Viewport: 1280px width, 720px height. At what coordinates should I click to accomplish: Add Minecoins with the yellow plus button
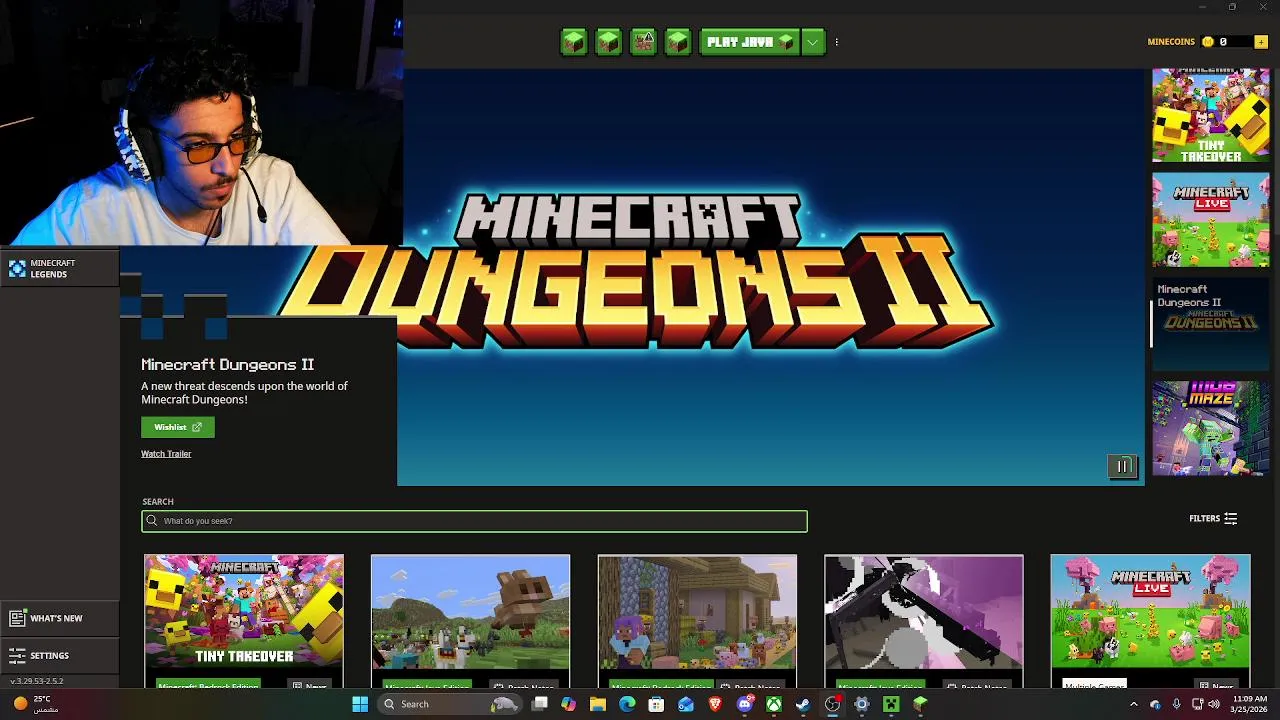(x=1261, y=42)
